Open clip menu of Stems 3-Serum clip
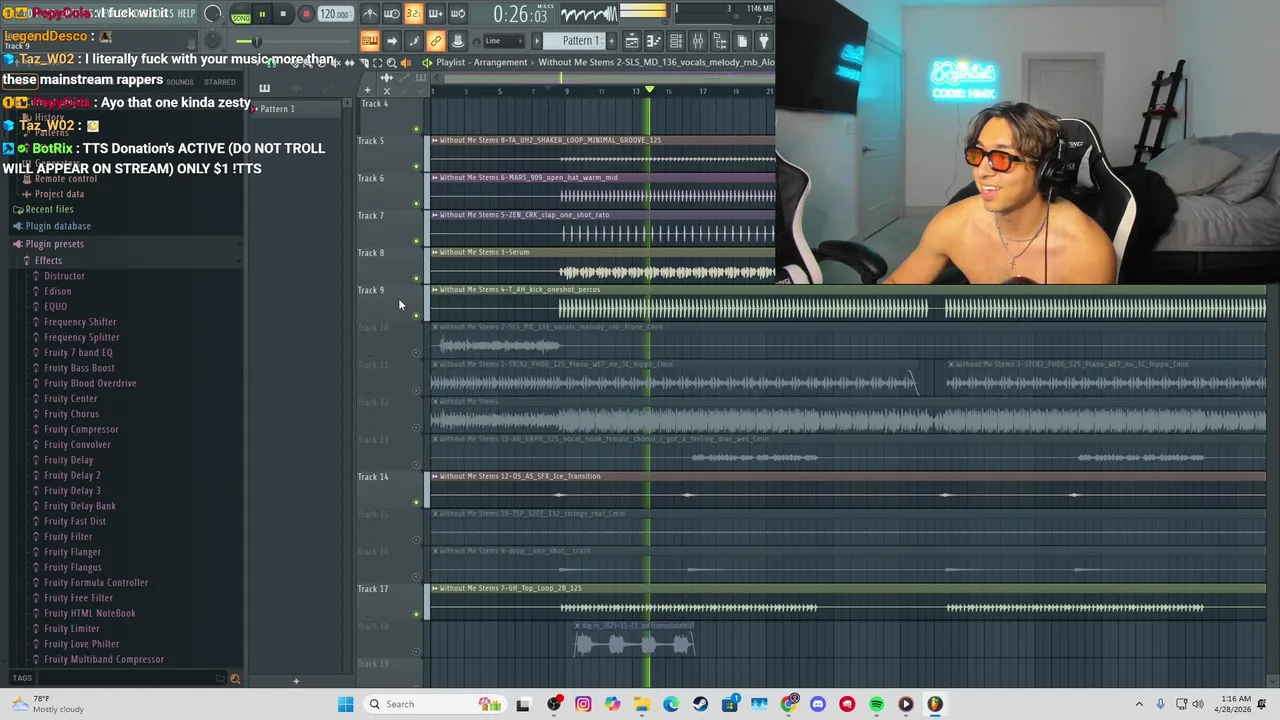The width and height of the screenshot is (1280, 720). [x=435, y=252]
